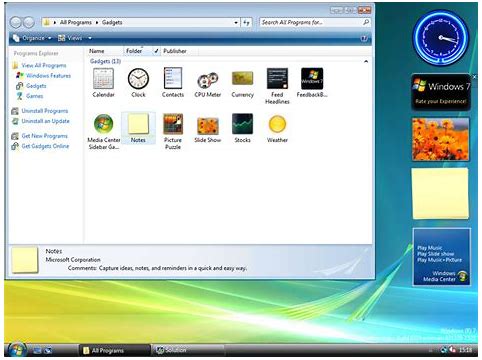Open the Views dropdown arrow
Screen dimensions: 482x360
[90, 38]
